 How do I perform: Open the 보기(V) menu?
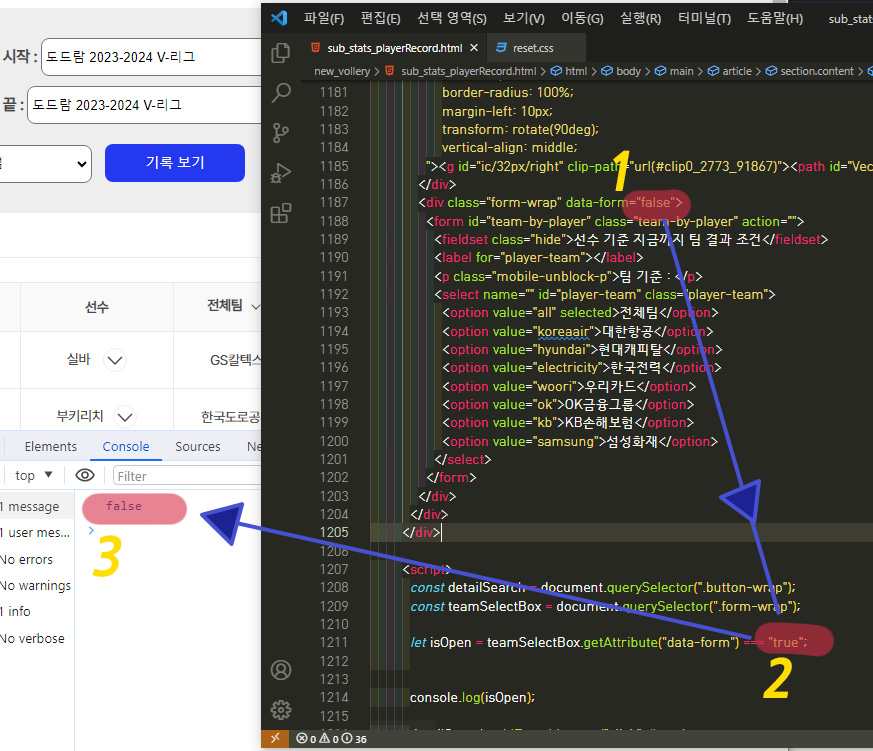[523, 18]
